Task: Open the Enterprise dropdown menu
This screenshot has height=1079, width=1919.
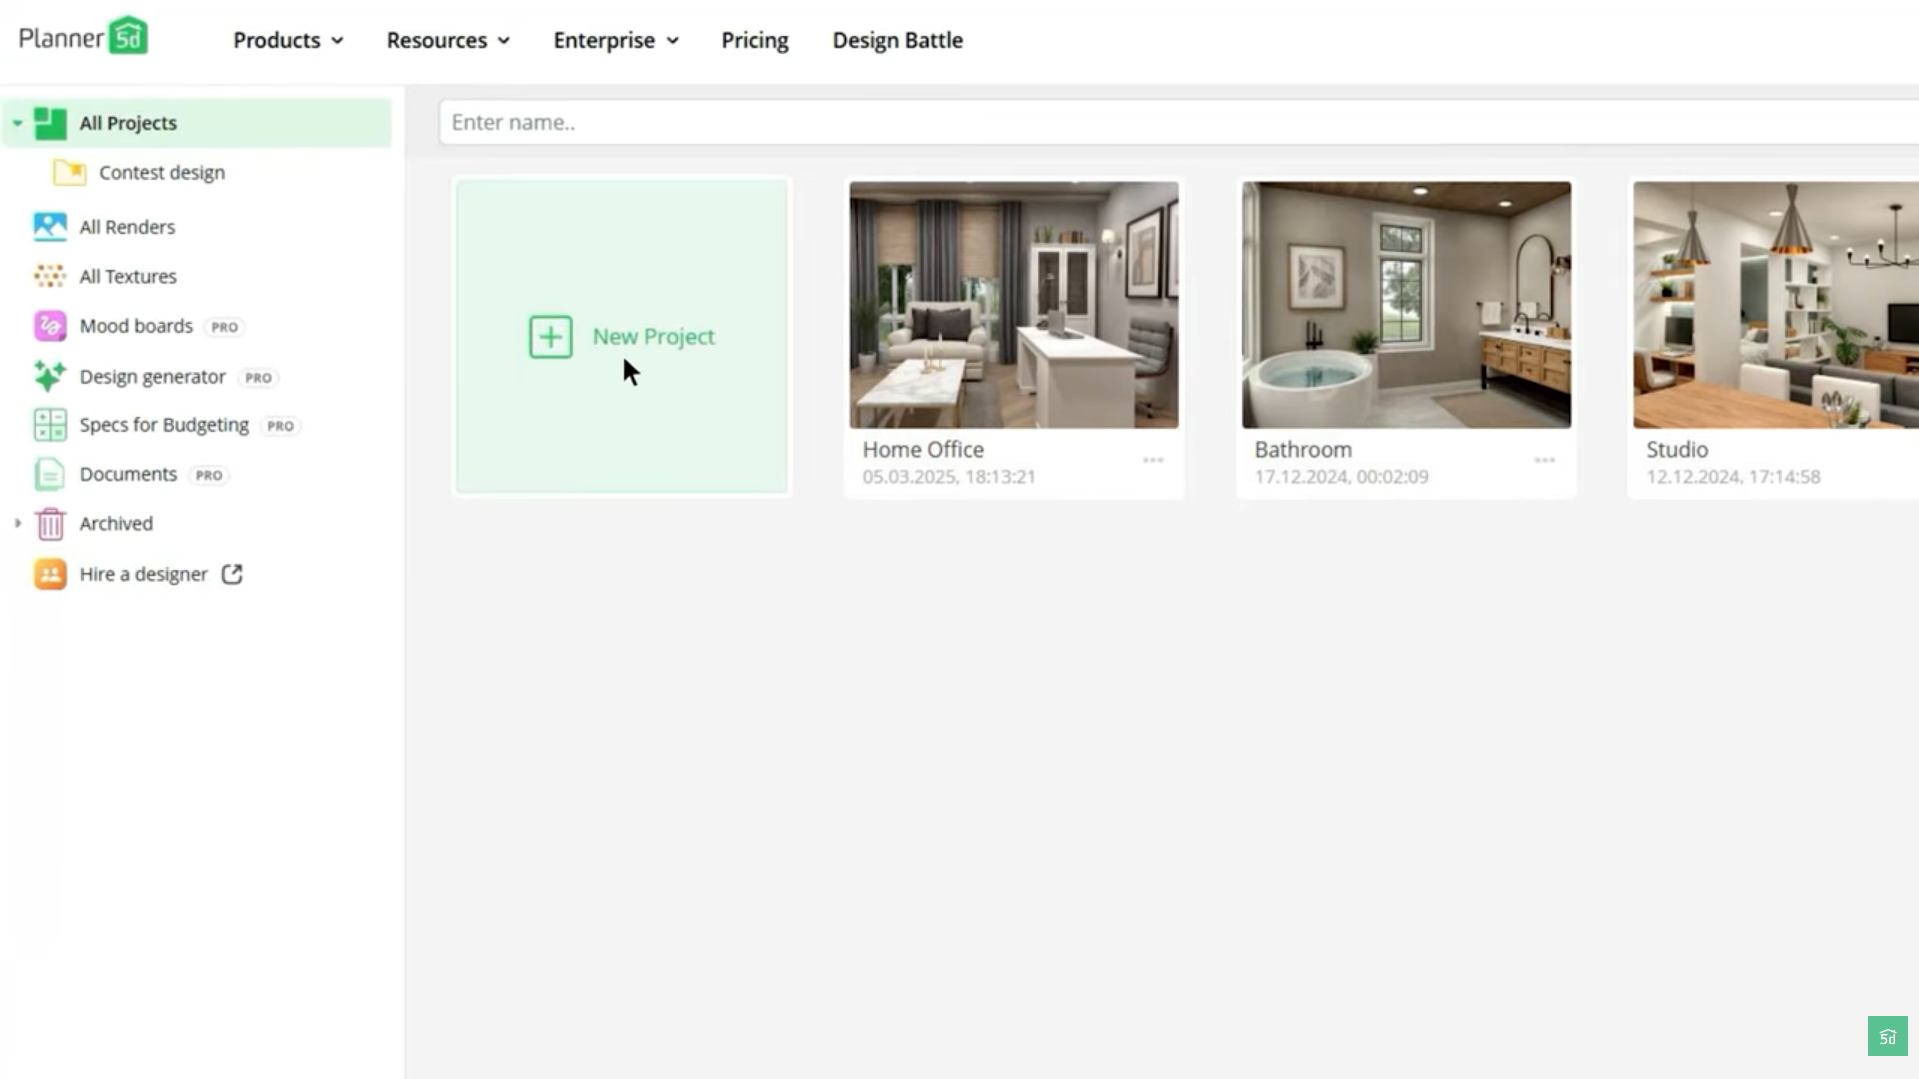Action: click(x=616, y=40)
